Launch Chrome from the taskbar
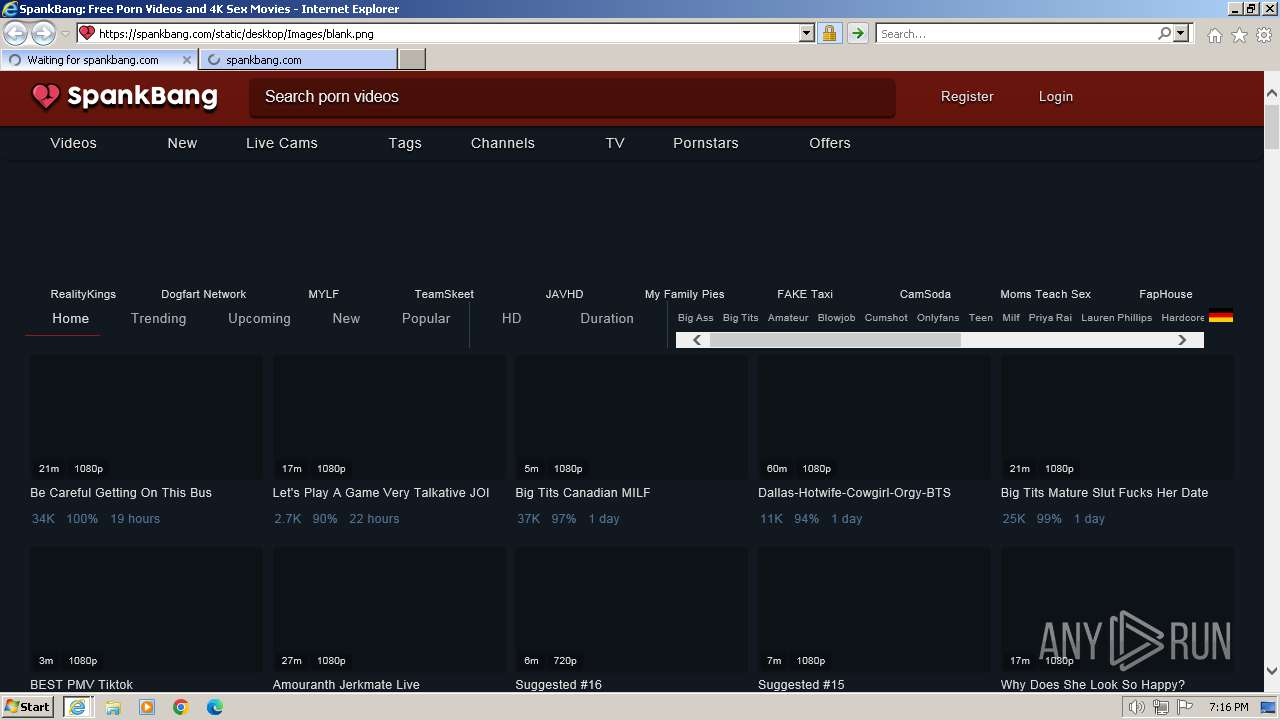The image size is (1280, 720). pyautogui.click(x=181, y=707)
